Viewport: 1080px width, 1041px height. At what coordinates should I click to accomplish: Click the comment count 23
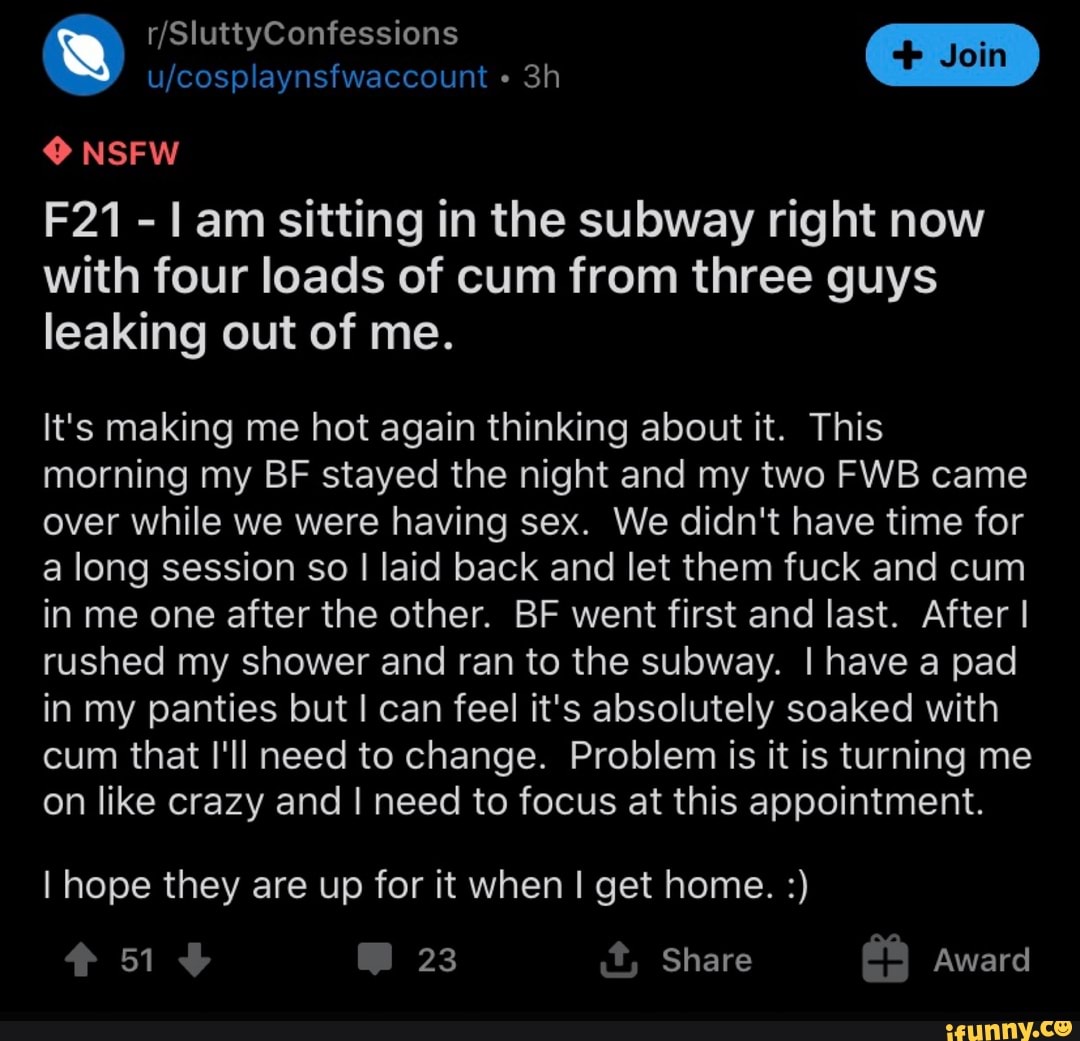[x=437, y=960]
